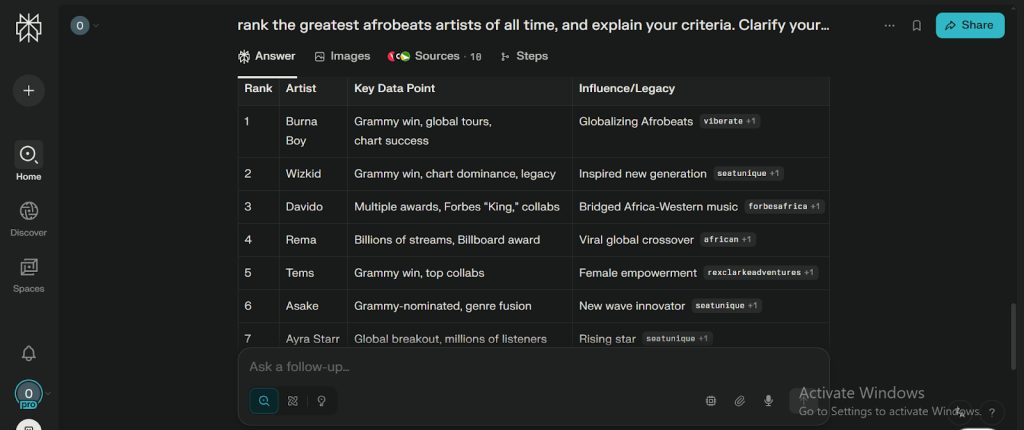This screenshot has height=430, width=1024.
Task: Open the forbesafrica citation in the Davido row
Action: [784, 207]
